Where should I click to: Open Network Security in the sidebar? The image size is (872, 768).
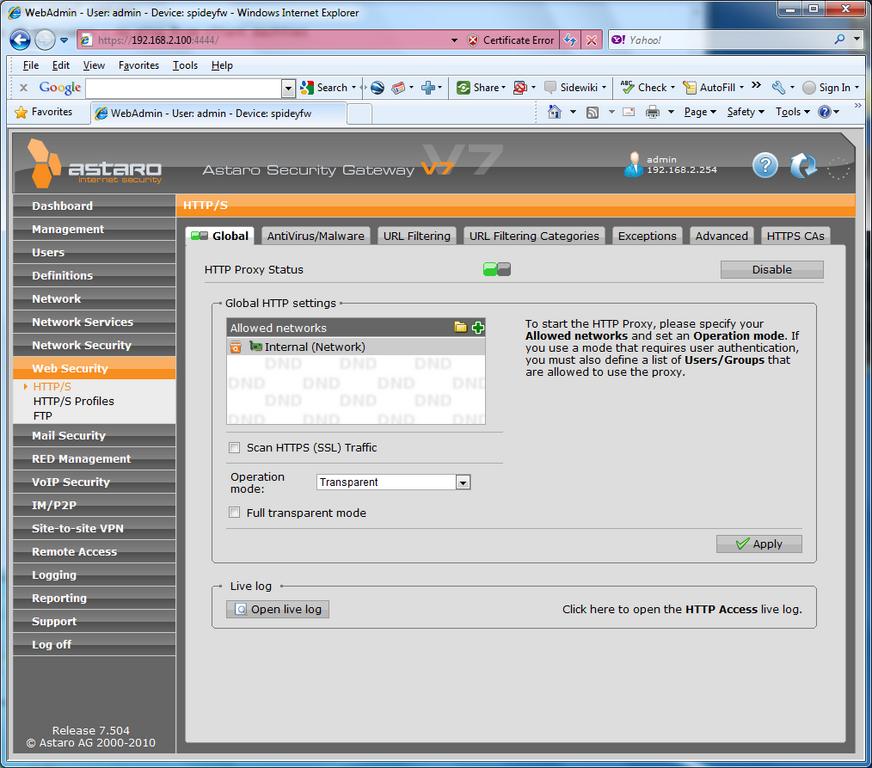(95, 345)
